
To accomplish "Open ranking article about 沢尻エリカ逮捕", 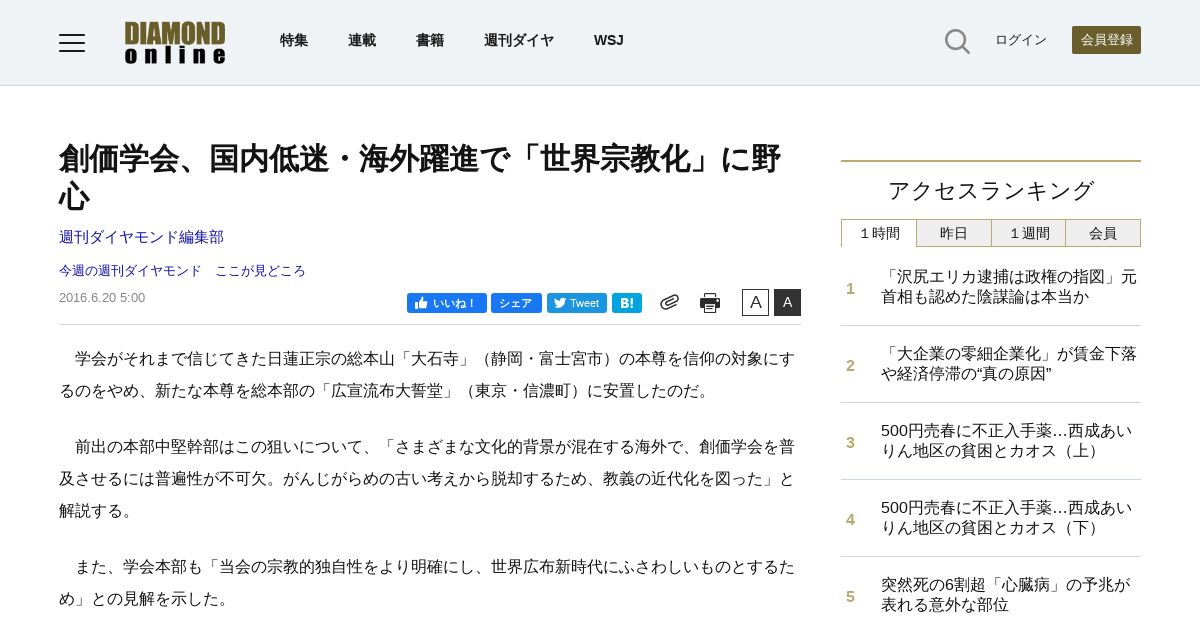I will pos(1009,287).
